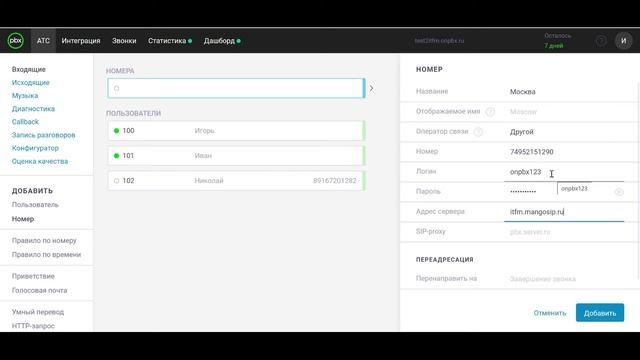This screenshot has width=640, height=360.
Task: Select user 102 Николай row
Action: point(236,181)
